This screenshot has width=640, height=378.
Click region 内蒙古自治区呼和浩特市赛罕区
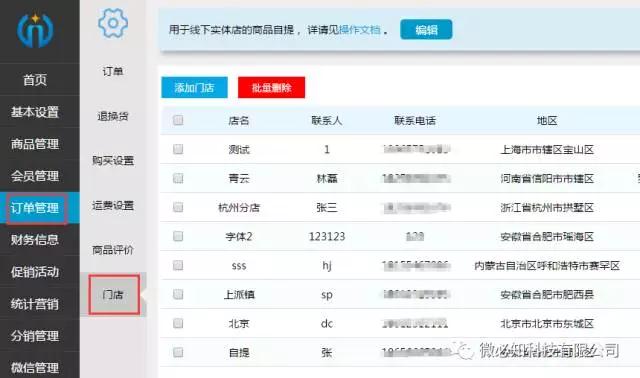click(547, 266)
